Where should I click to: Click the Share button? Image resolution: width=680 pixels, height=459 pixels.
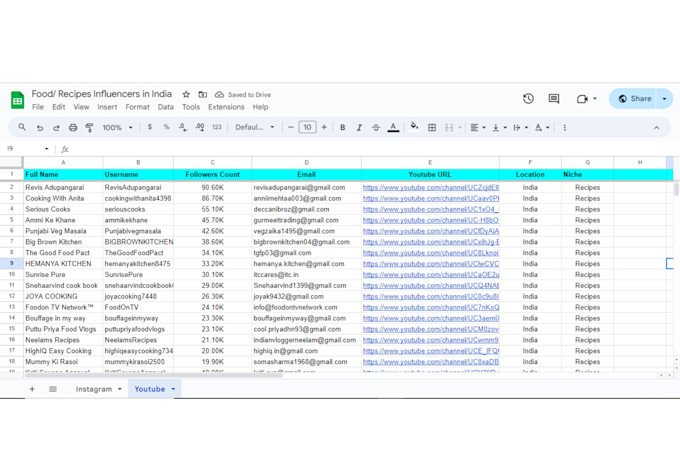coord(635,98)
